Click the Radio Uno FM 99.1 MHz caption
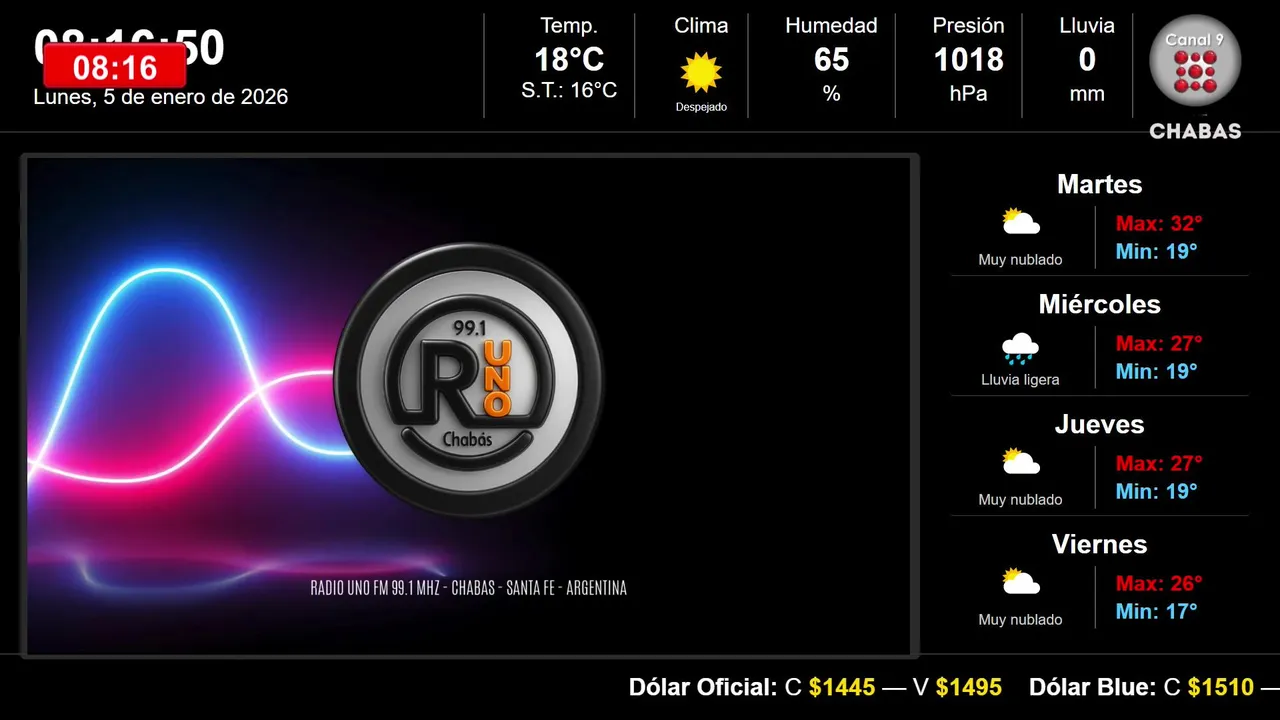This screenshot has width=1280, height=720. click(469, 588)
